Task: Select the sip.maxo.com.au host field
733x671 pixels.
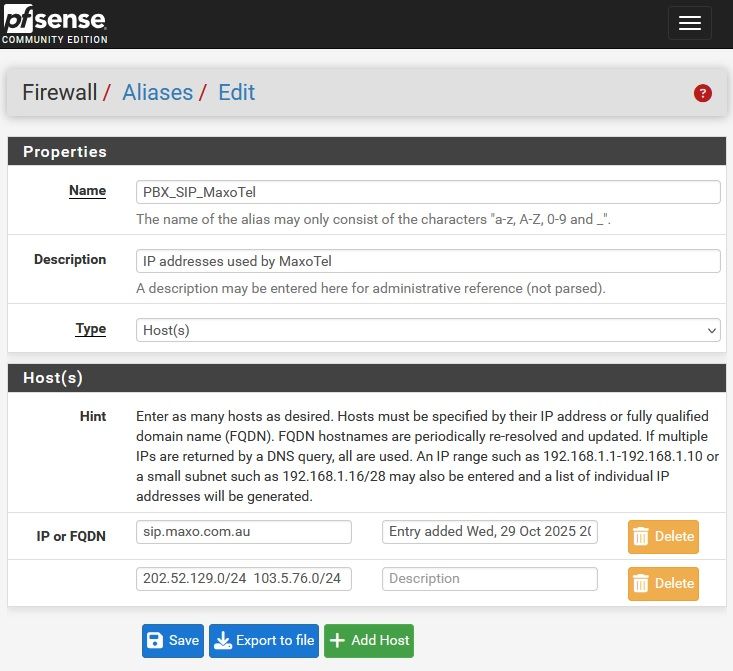Action: [244, 532]
